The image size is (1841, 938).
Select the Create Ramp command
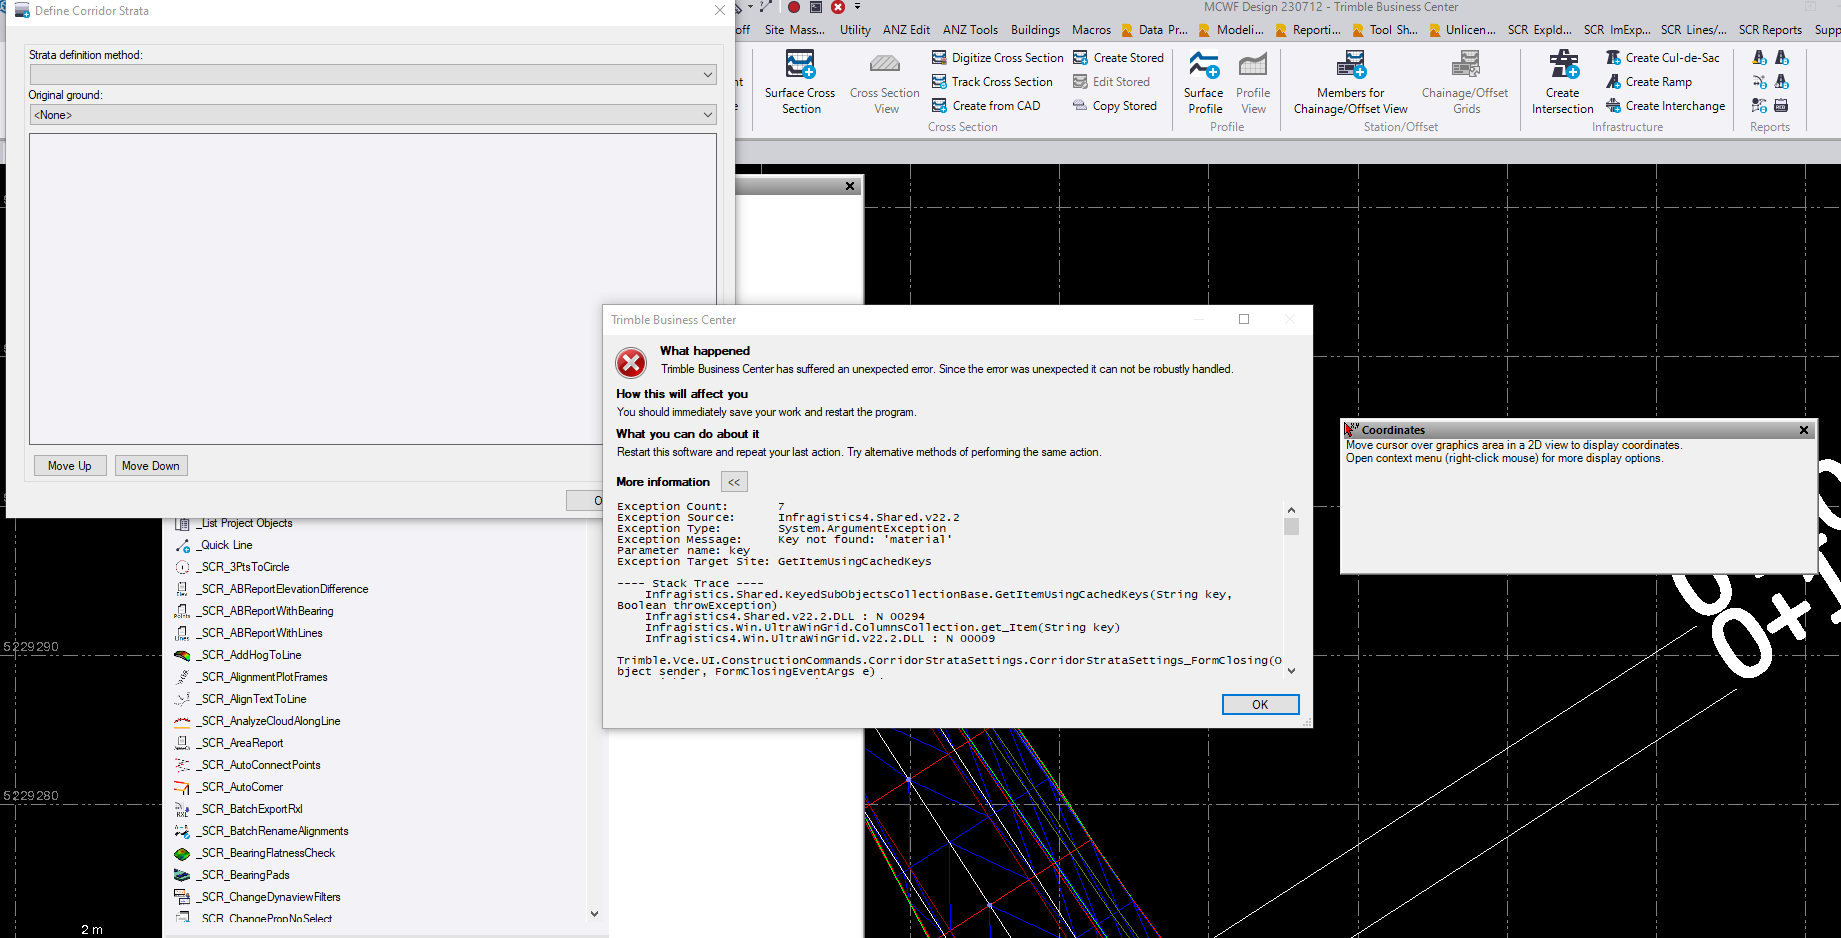(x=1649, y=82)
